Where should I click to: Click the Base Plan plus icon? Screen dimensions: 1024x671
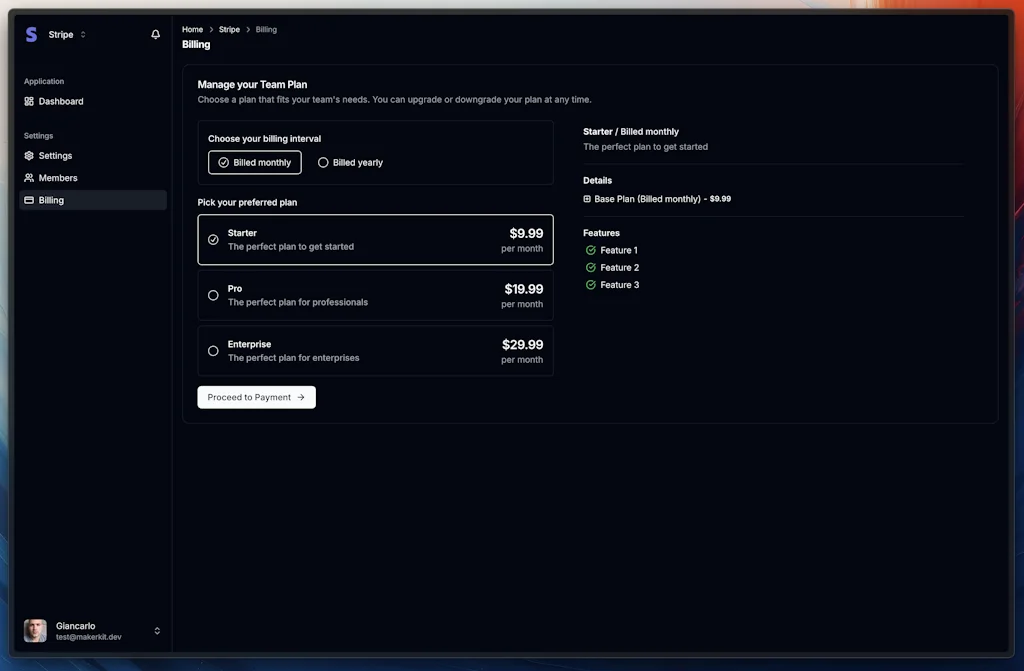[x=587, y=199]
